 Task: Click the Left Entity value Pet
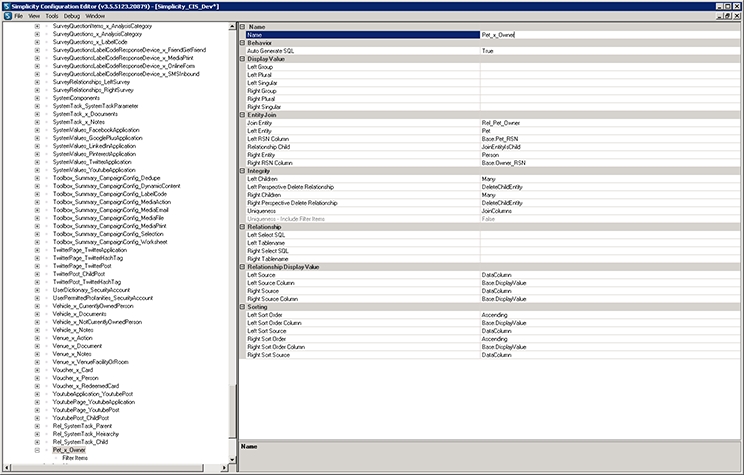coord(486,131)
